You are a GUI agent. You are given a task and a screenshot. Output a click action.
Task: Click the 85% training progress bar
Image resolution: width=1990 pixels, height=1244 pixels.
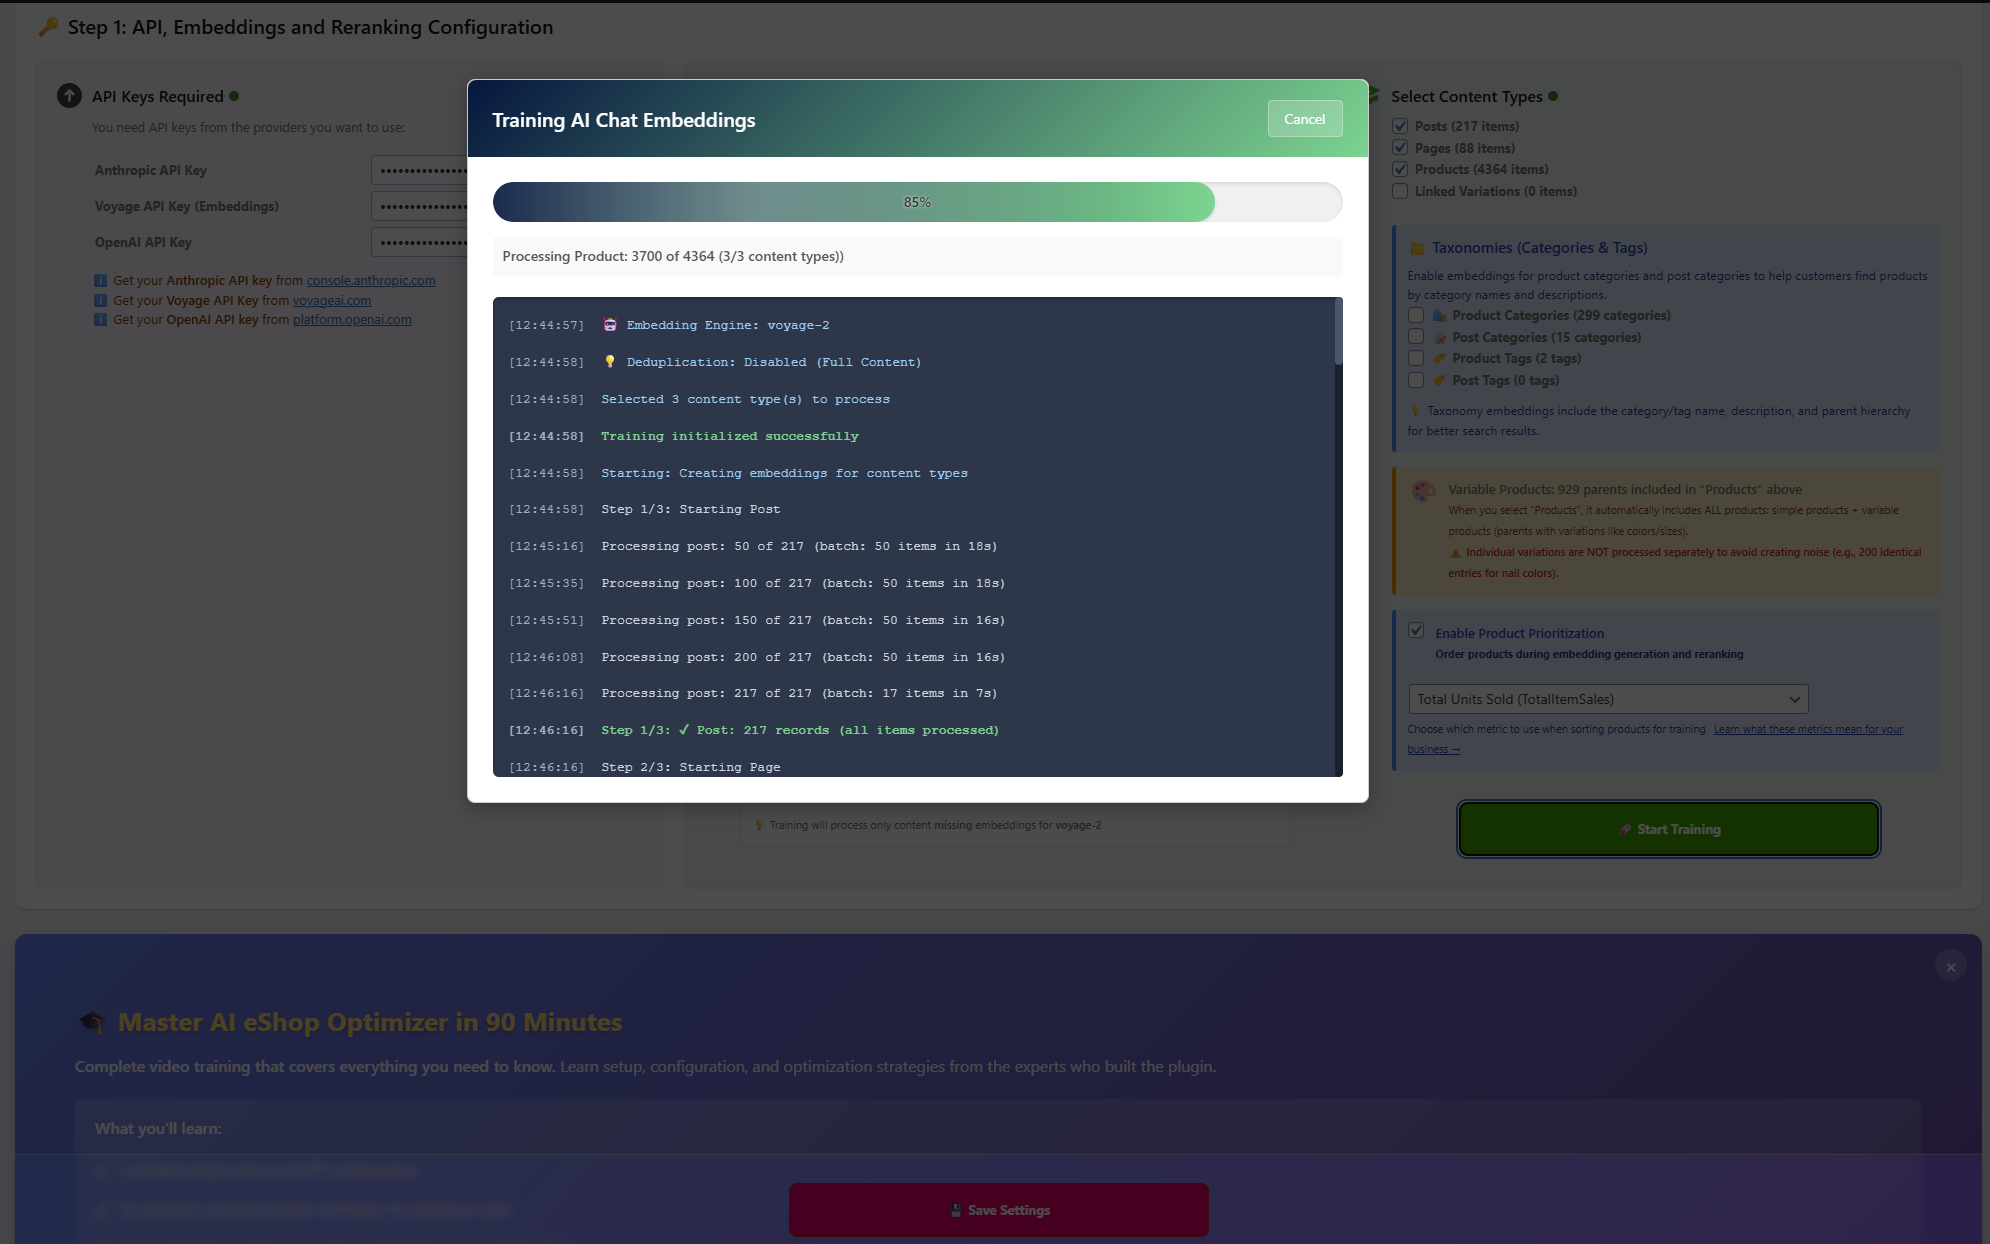(917, 202)
